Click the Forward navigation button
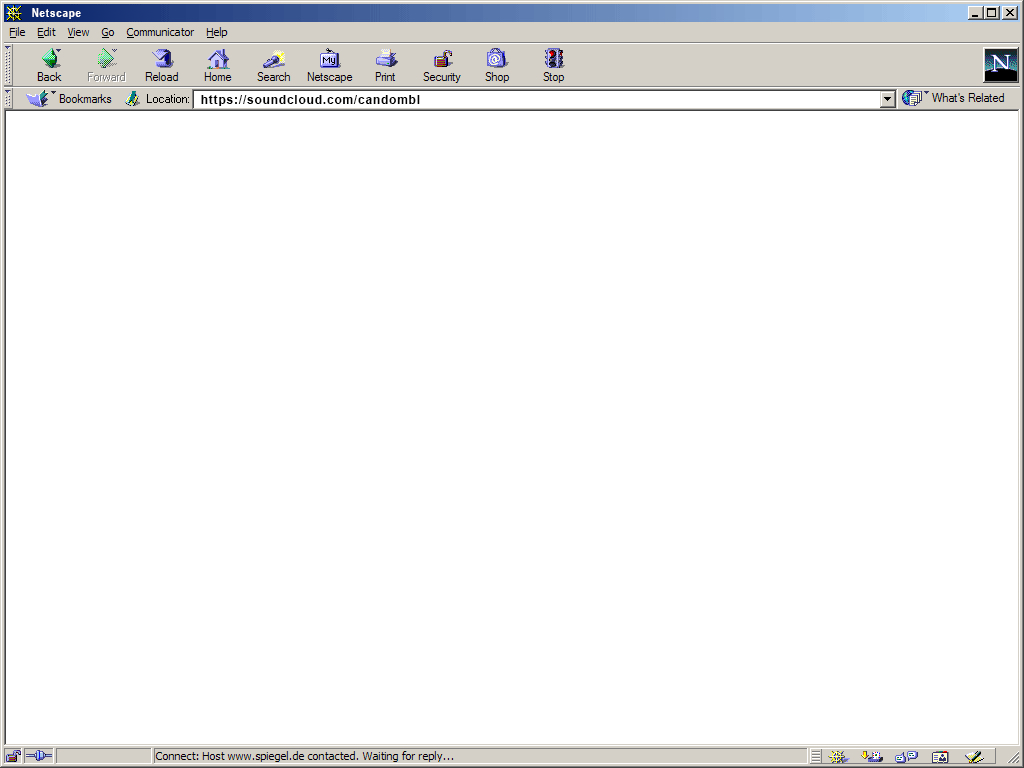This screenshot has width=1024, height=768. click(x=106, y=65)
